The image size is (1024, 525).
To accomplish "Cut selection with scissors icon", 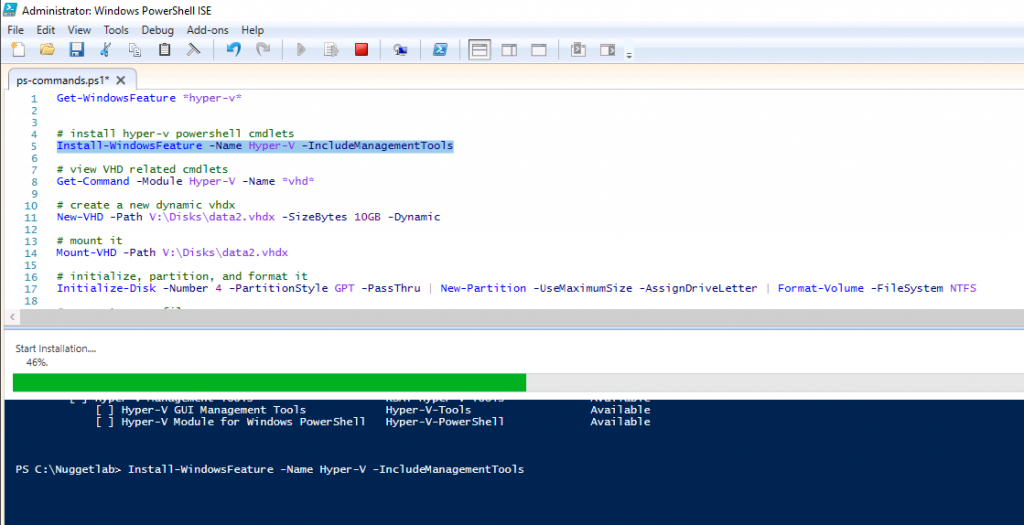I will point(106,50).
